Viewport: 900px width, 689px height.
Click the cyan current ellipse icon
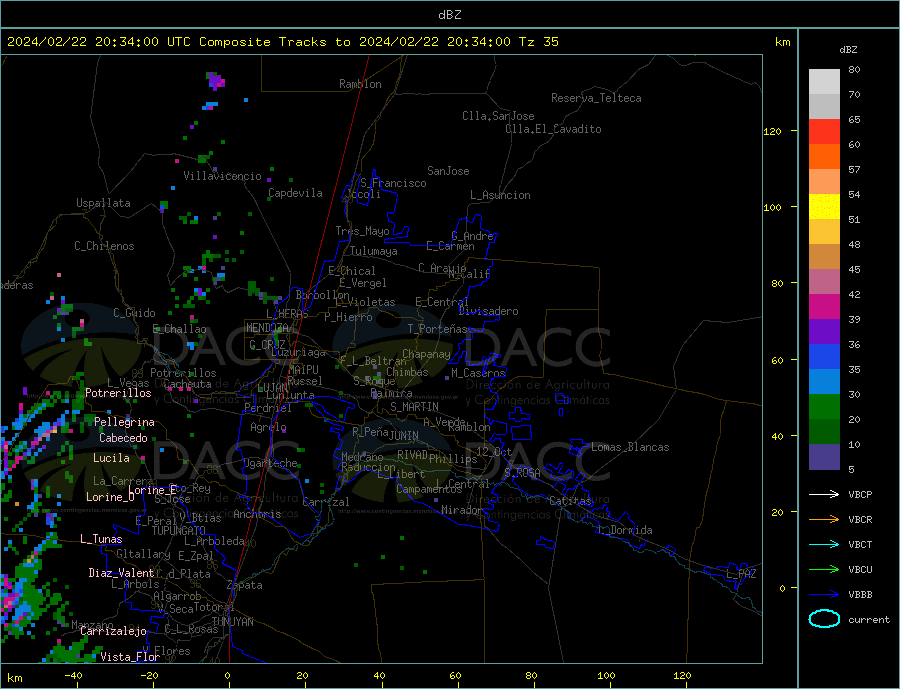coord(824,619)
